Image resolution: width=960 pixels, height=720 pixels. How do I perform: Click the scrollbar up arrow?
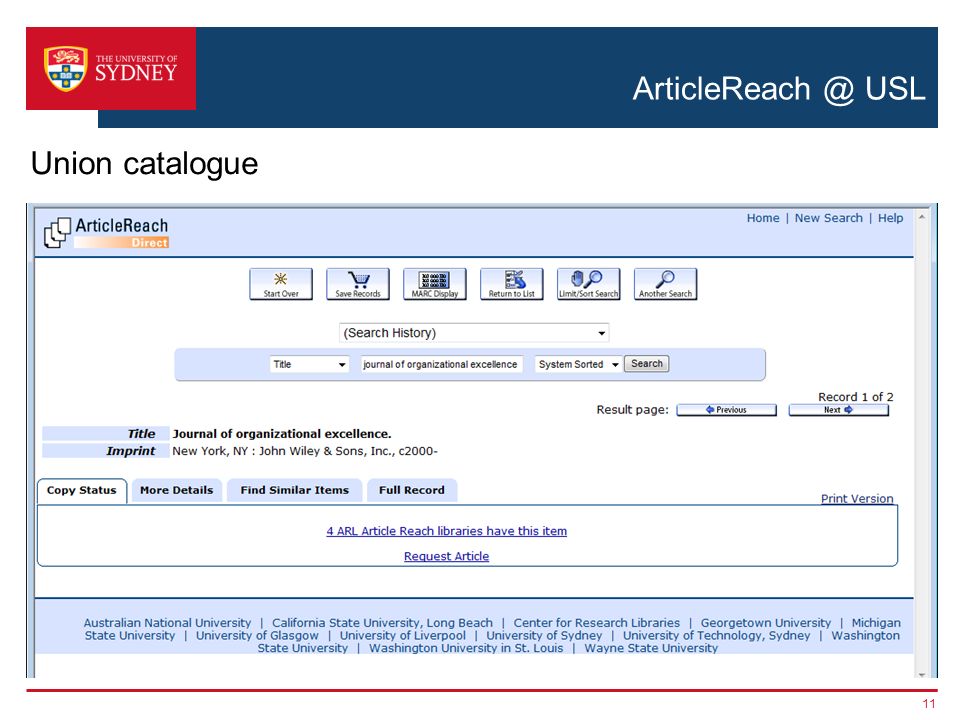click(921, 217)
